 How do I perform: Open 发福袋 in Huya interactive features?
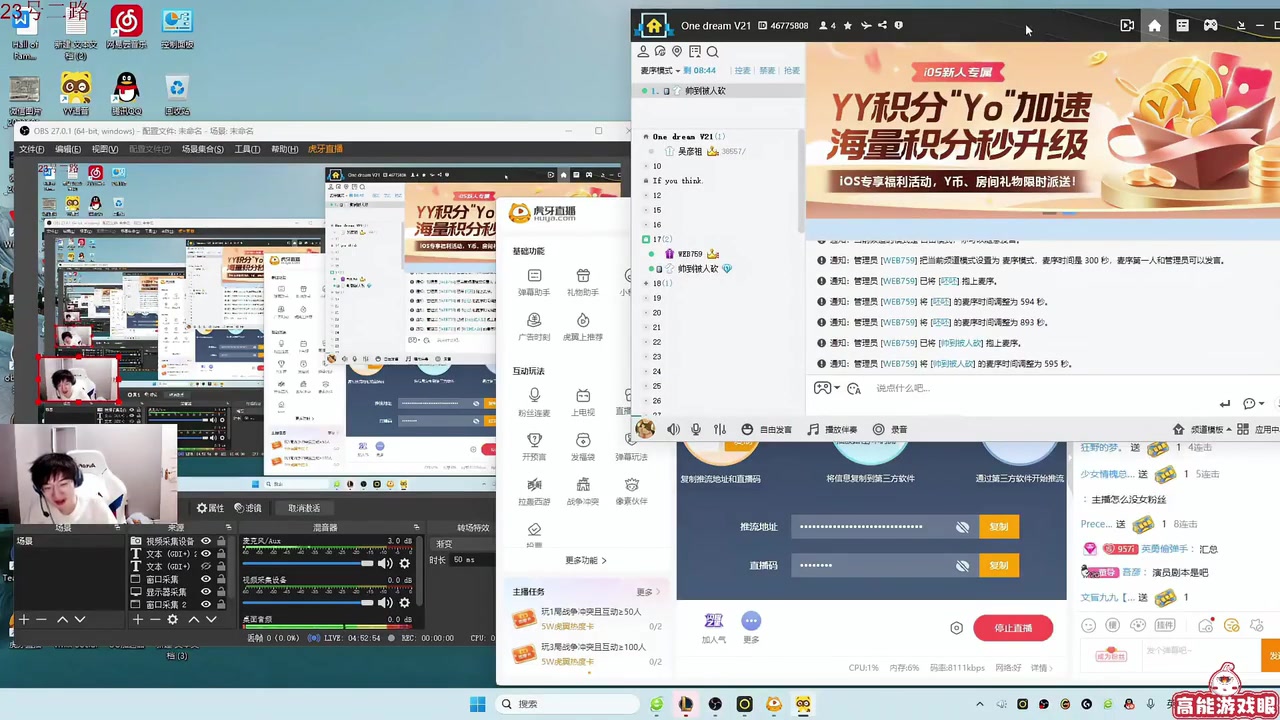[583, 447]
